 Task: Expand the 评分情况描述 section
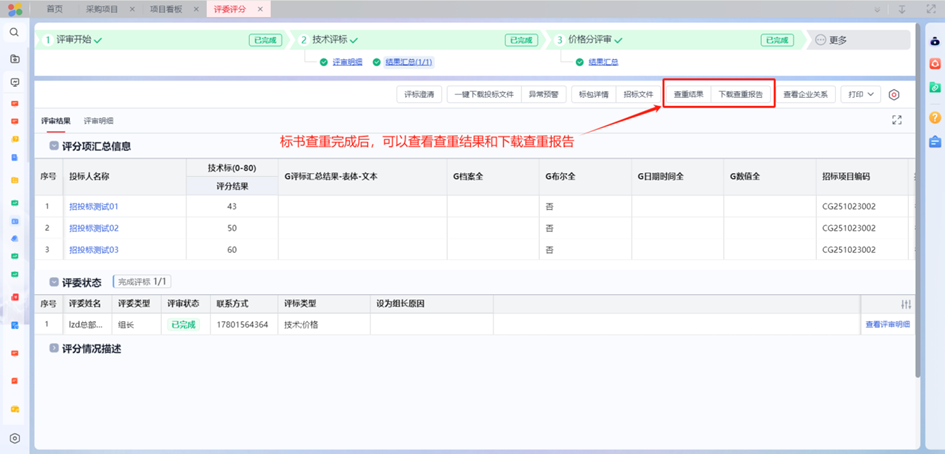click(x=54, y=348)
